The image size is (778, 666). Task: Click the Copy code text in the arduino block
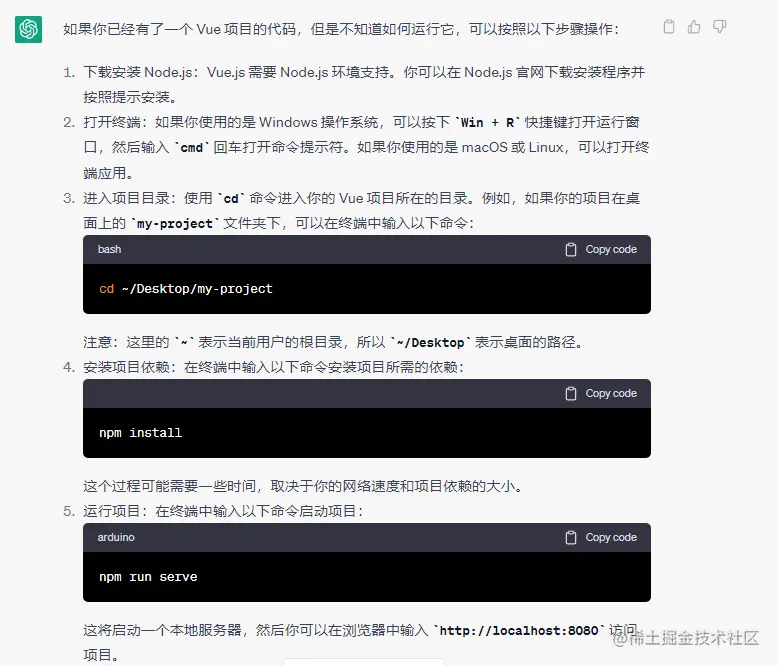611,537
